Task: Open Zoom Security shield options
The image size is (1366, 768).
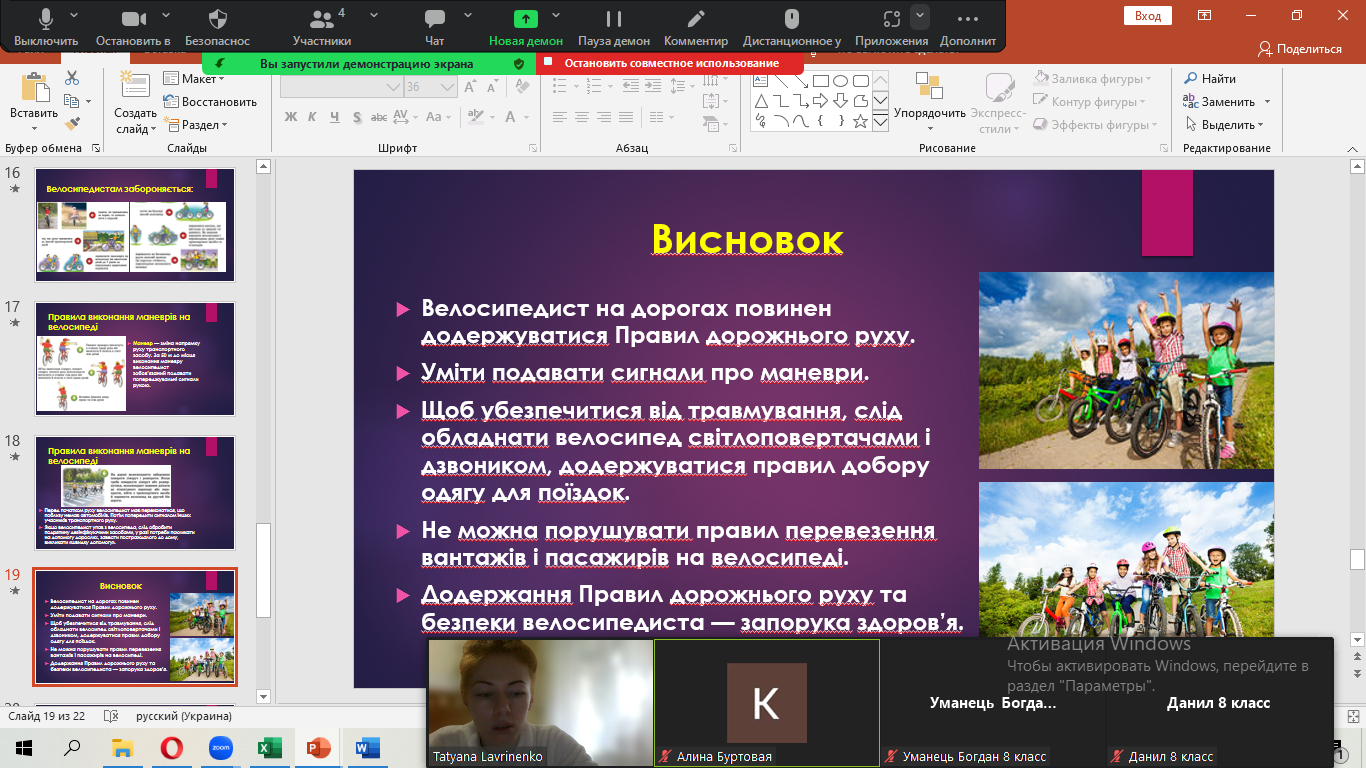Action: (x=217, y=27)
